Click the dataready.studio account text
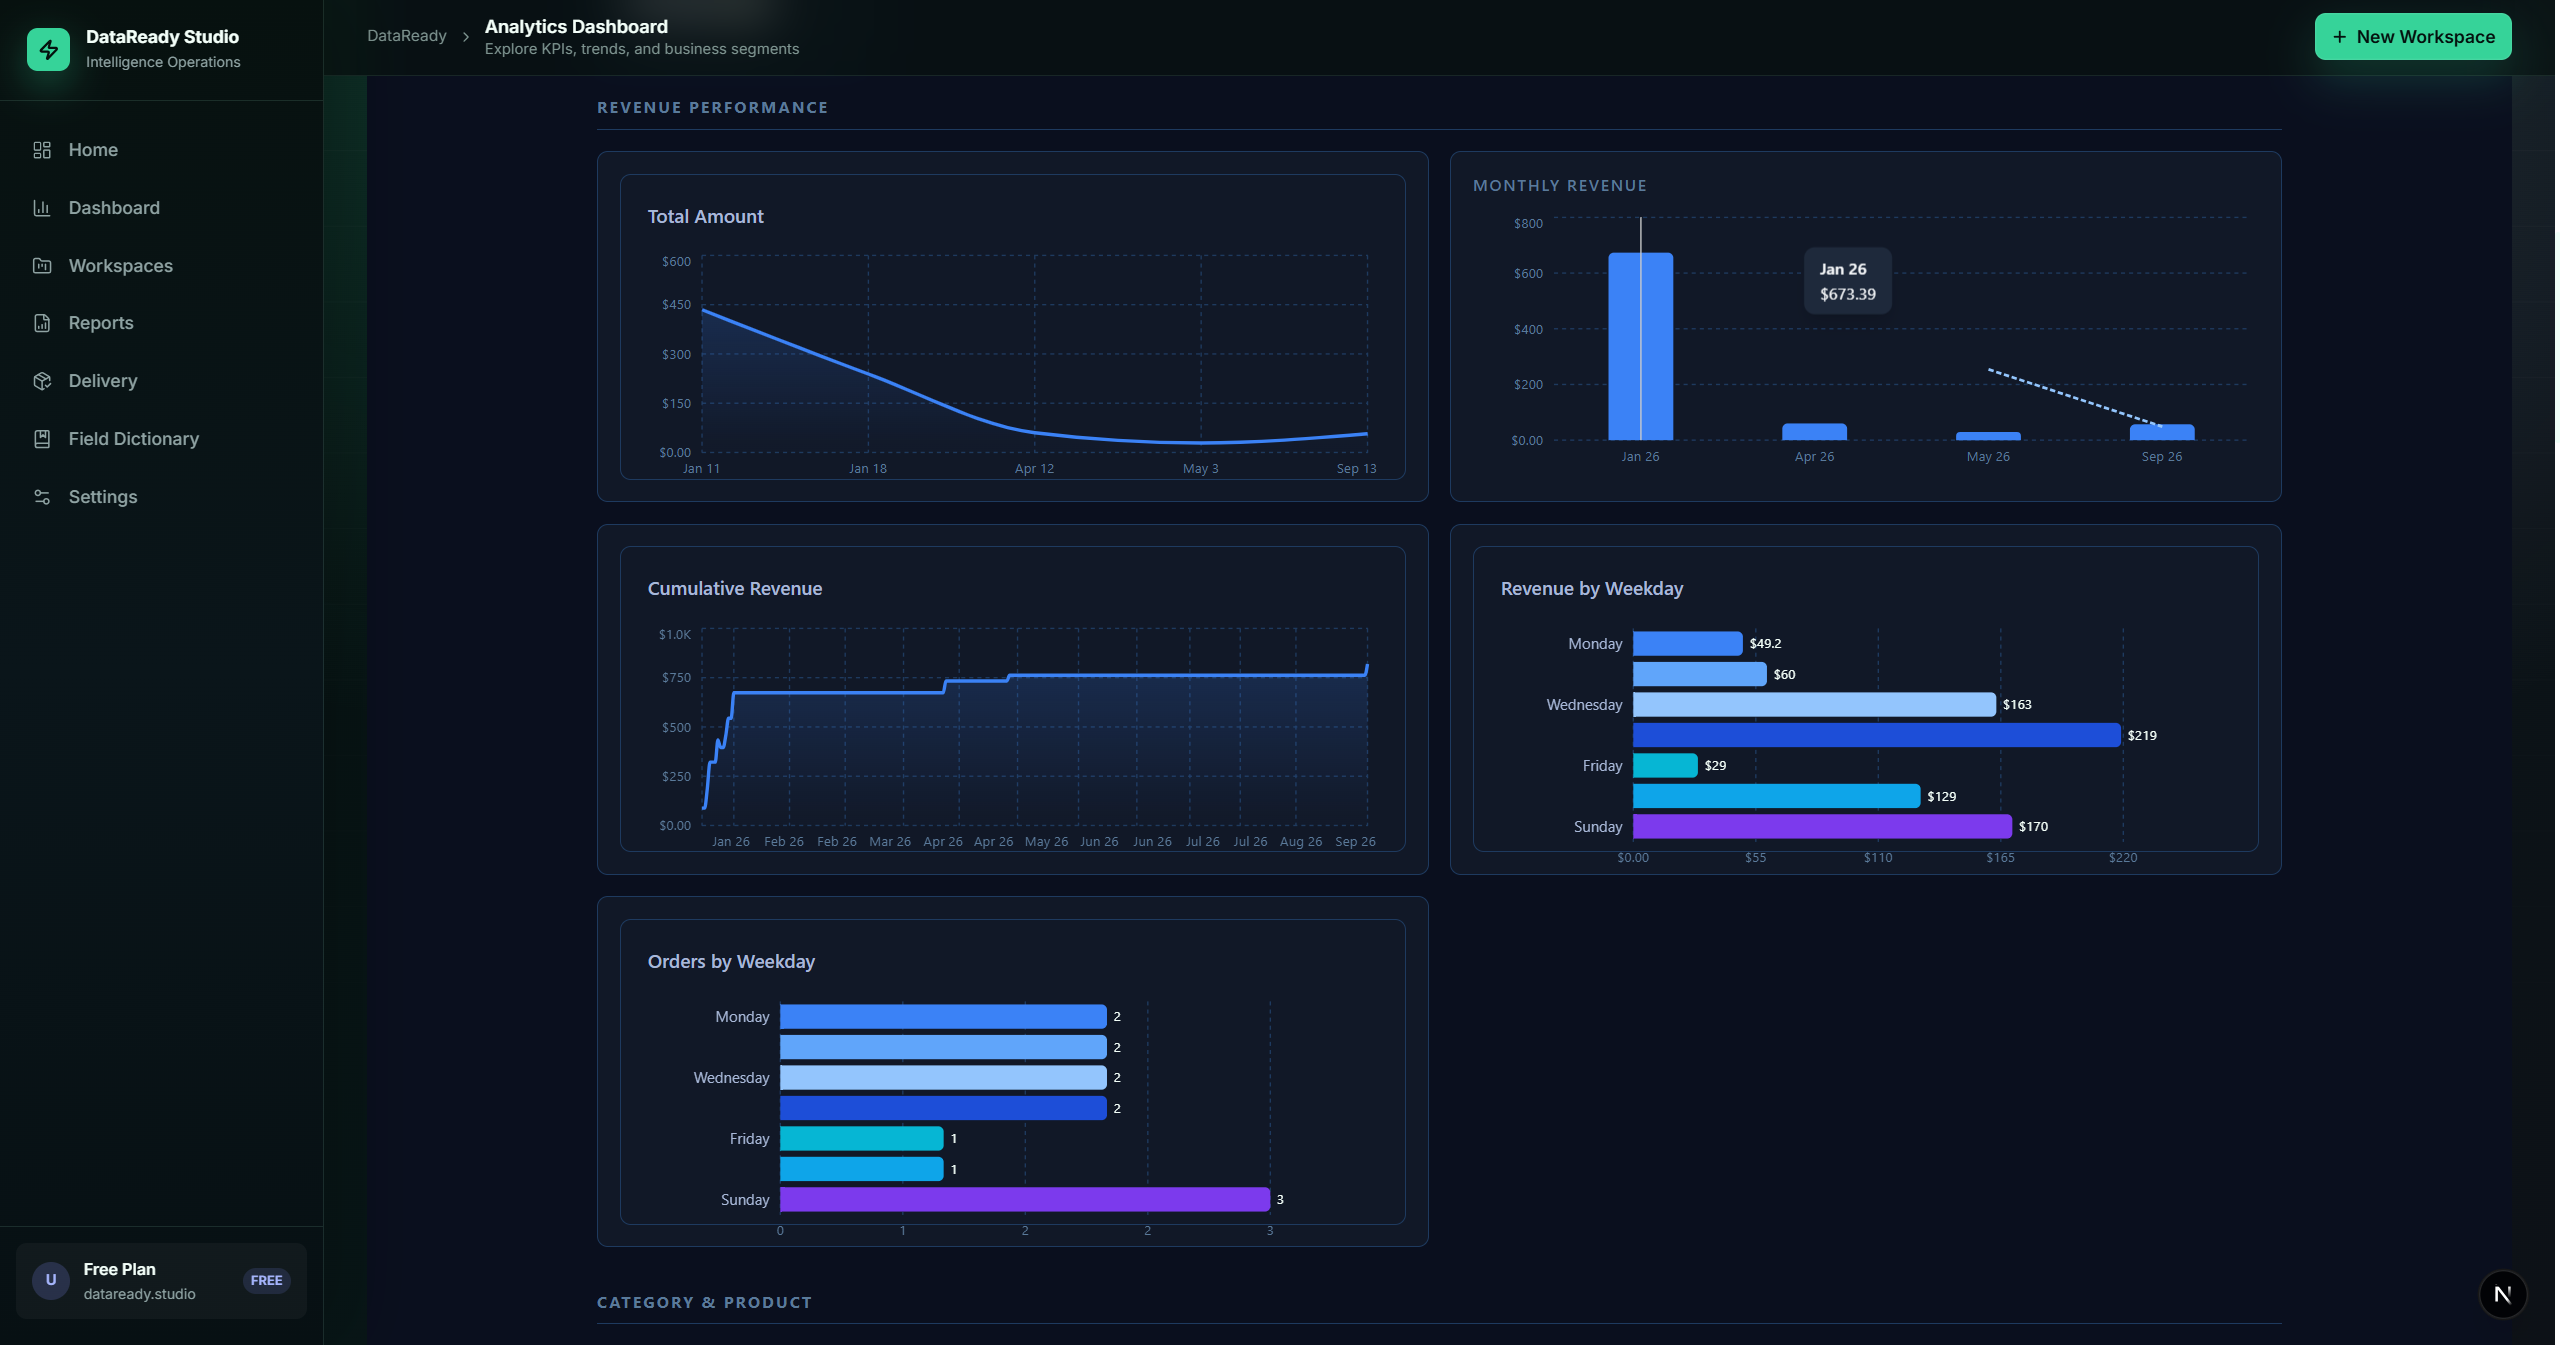Image resolution: width=2560 pixels, height=1345 pixels. click(139, 1294)
